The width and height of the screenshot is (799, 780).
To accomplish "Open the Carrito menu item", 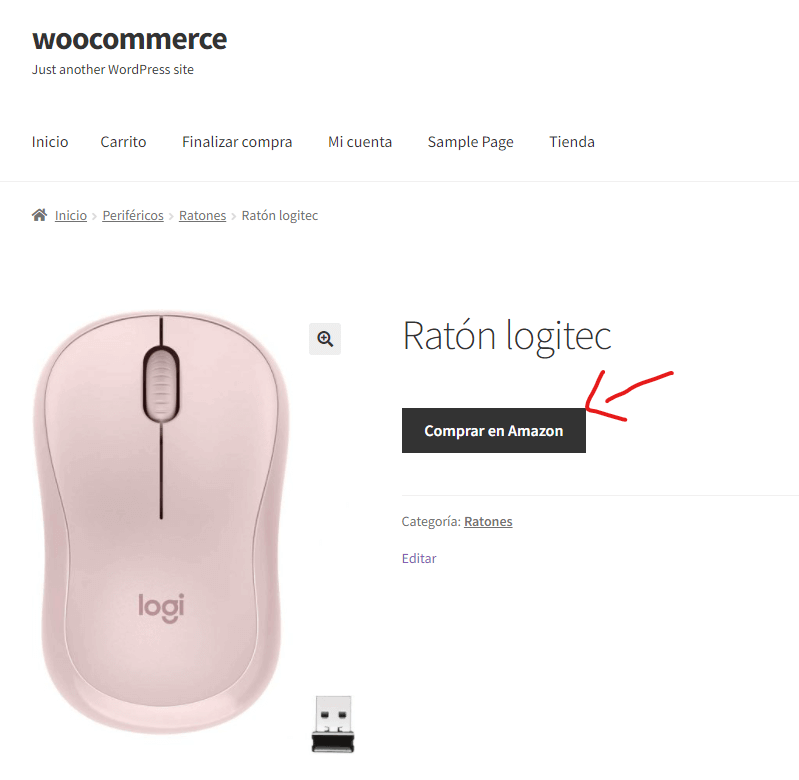I will (123, 142).
